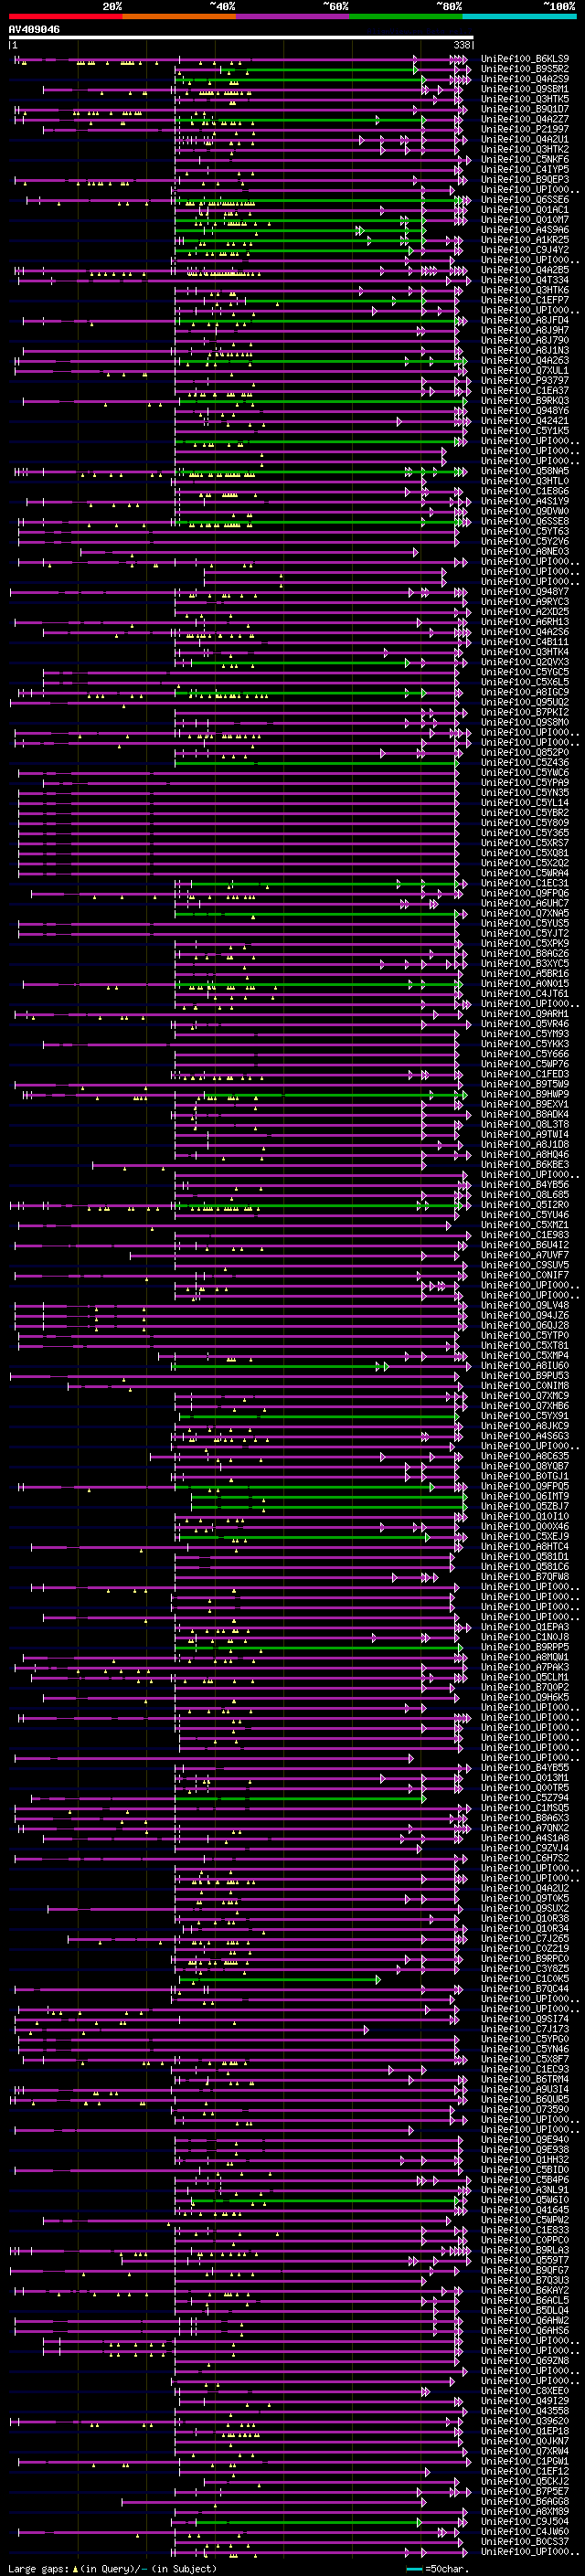
Task: Select hit label UniRef100_A6RH13
Action: tap(525, 622)
